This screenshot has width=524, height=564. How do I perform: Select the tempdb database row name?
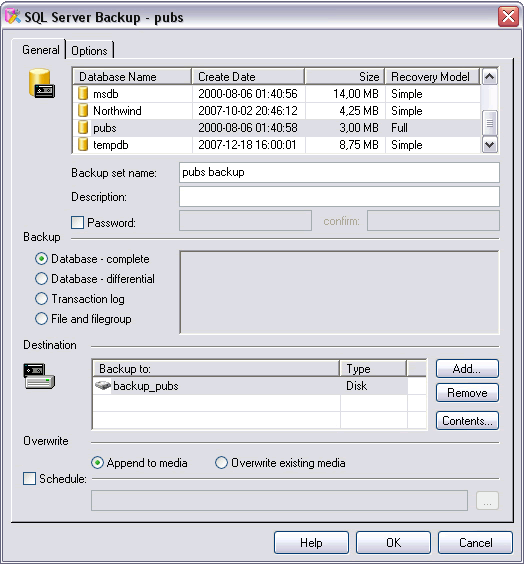click(111, 145)
